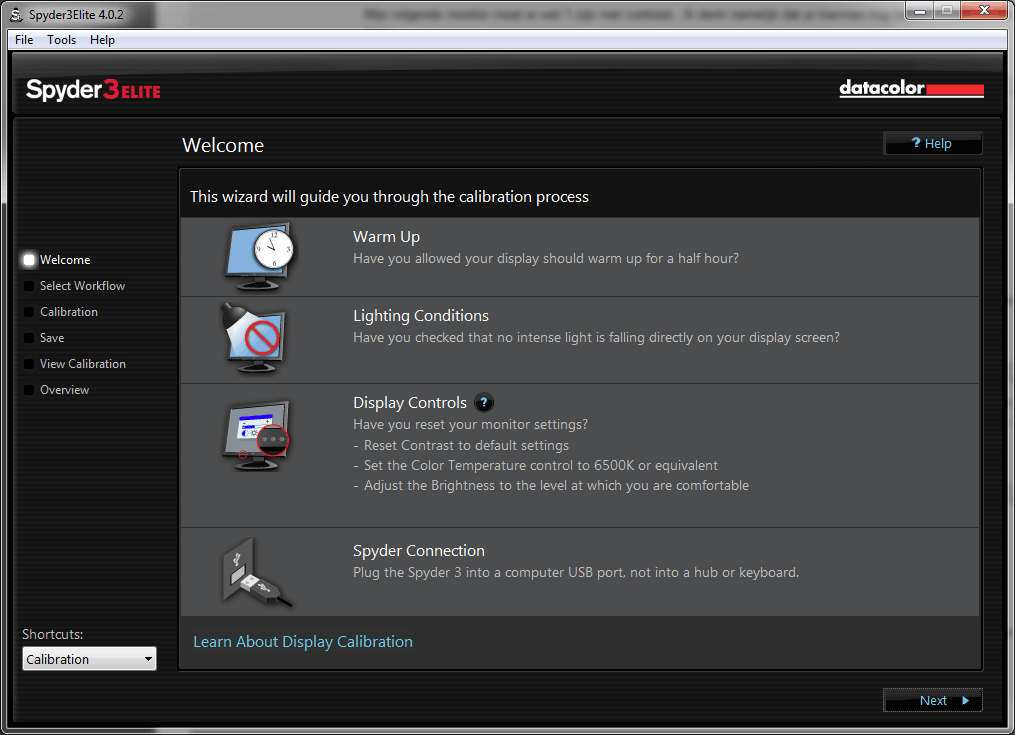Viewport: 1015px width, 735px height.
Task: Go to the Select Workflow step label
Action: (82, 286)
